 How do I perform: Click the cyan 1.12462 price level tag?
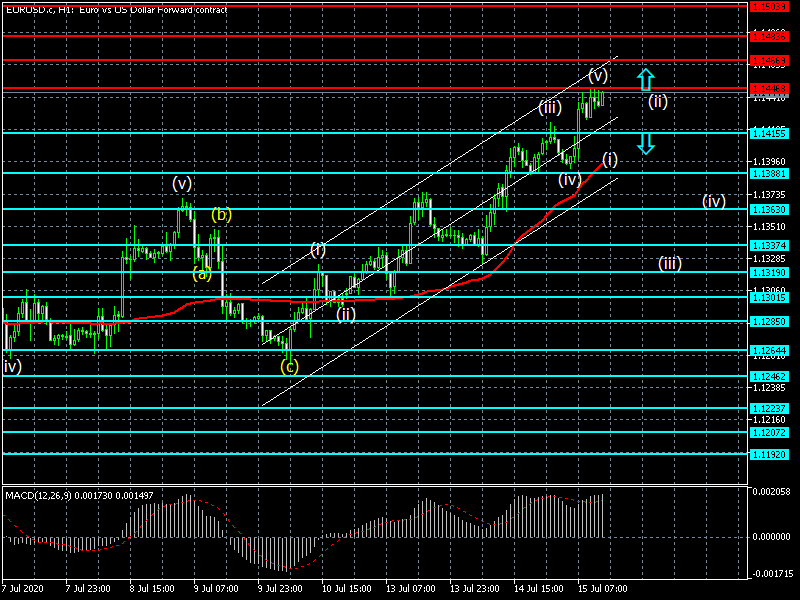tap(769, 377)
